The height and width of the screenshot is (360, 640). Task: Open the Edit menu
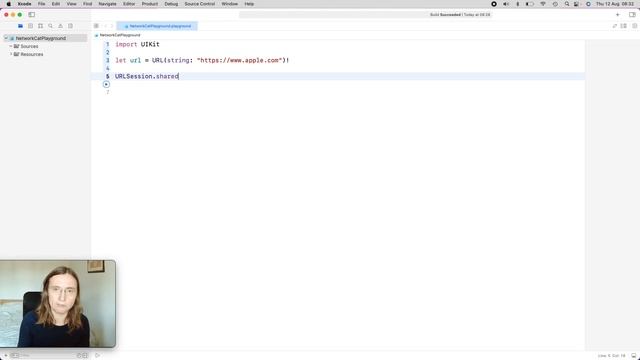tap(56, 4)
